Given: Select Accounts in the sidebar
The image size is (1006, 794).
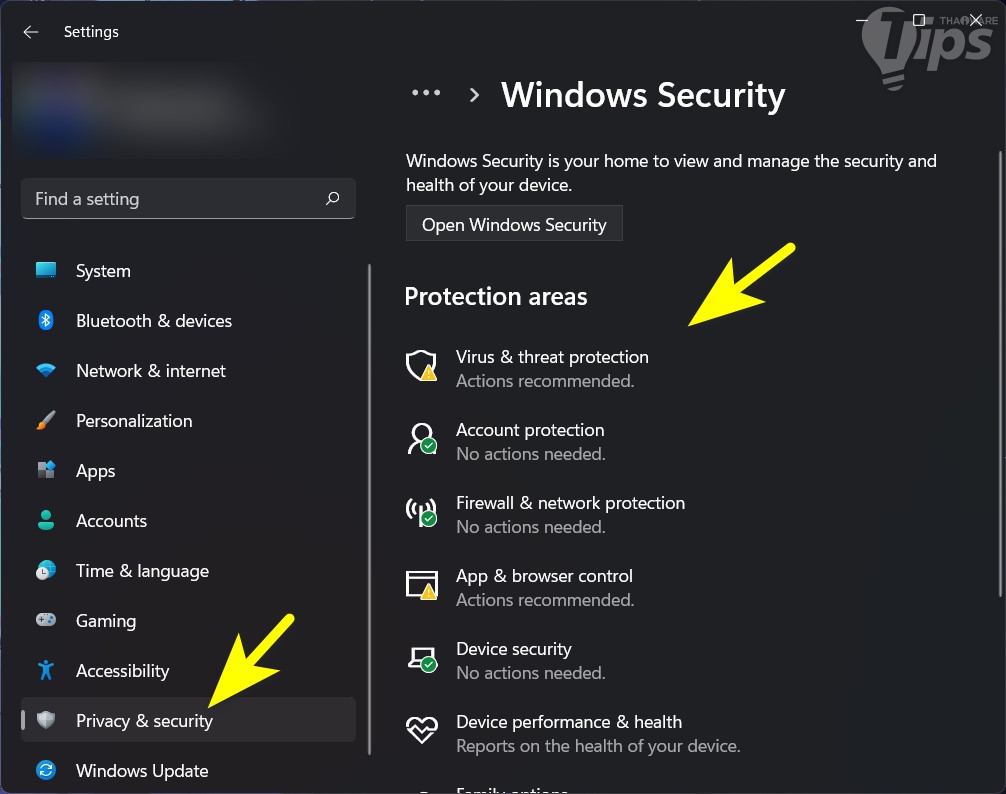Looking at the screenshot, I should tap(111, 521).
